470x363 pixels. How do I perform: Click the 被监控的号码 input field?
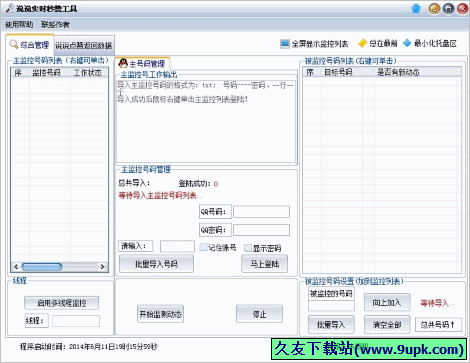click(x=331, y=306)
